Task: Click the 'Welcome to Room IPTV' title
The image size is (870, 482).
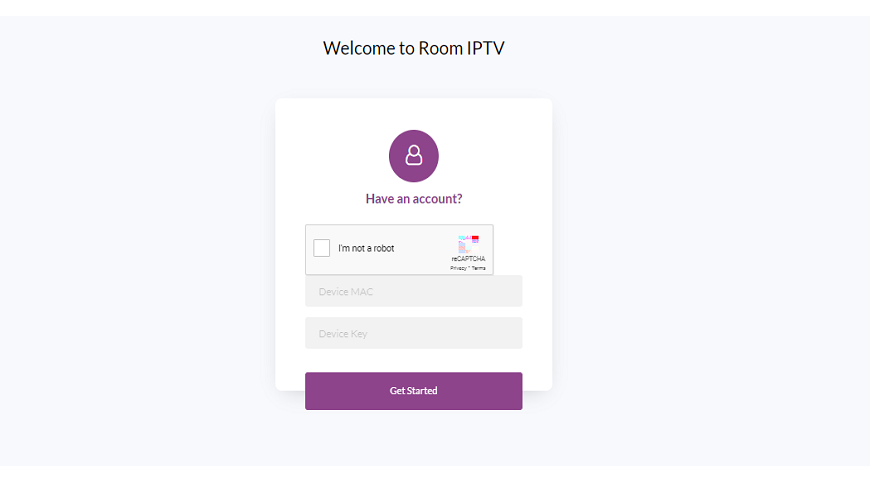Action: pyautogui.click(x=413, y=48)
